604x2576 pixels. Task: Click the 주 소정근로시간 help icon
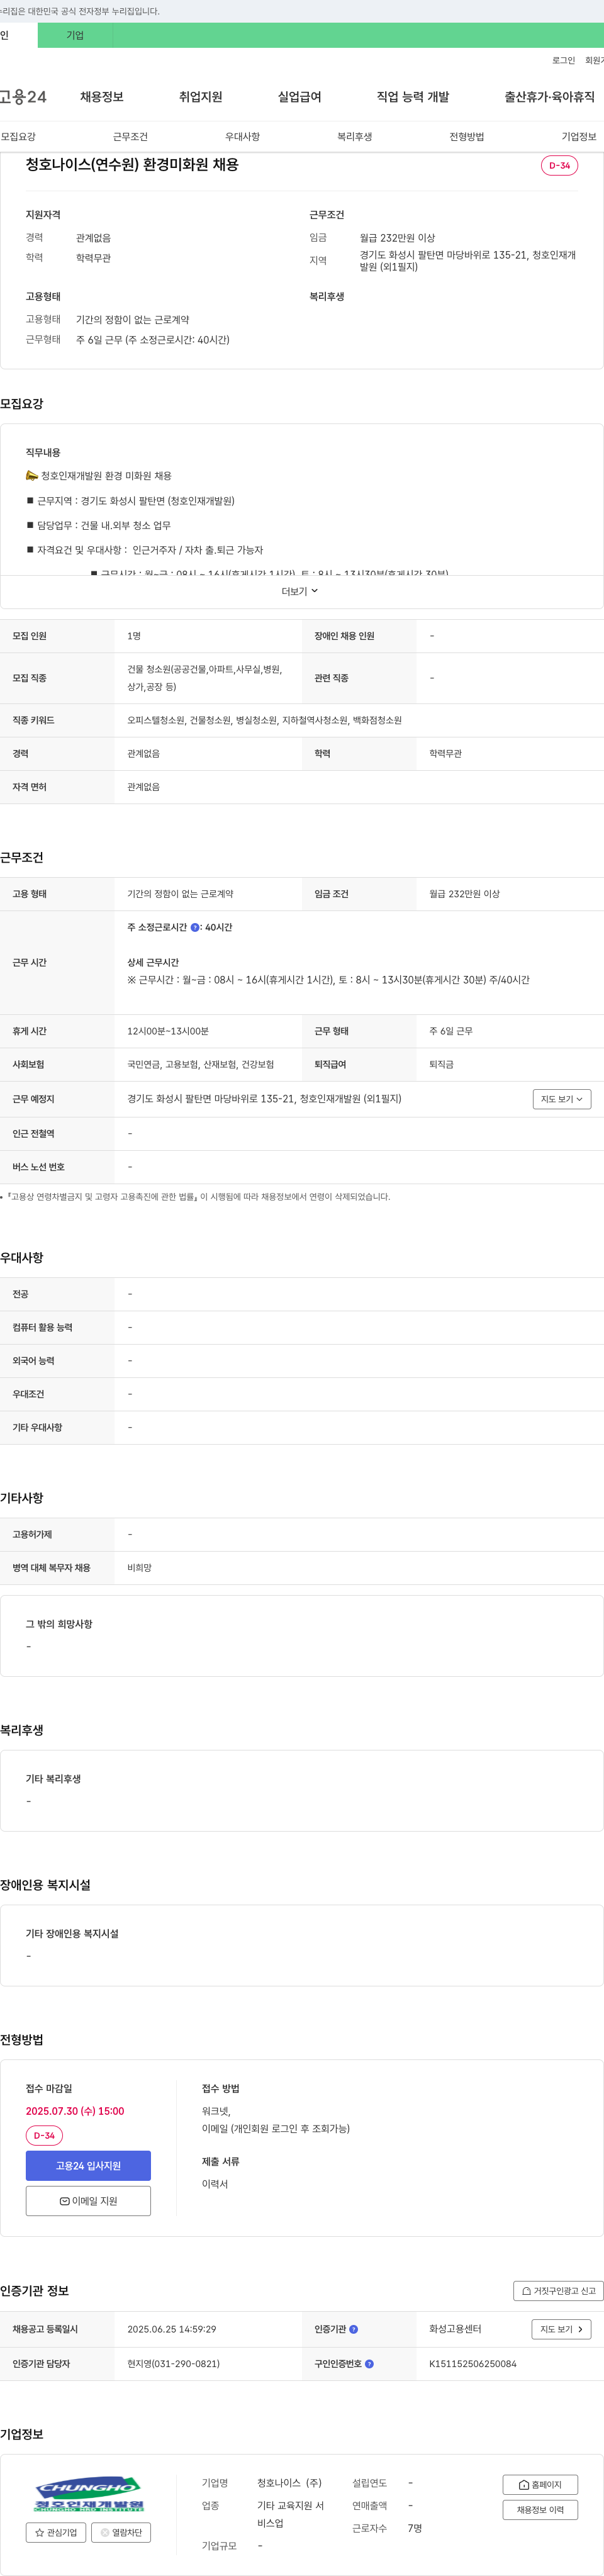[195, 928]
